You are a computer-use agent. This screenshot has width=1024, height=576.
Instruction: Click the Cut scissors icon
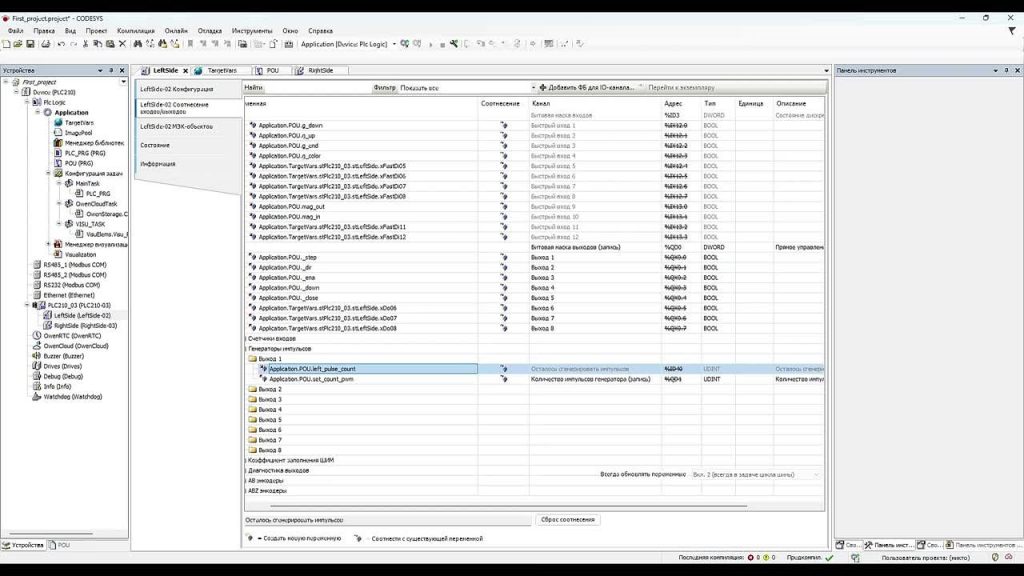(85, 44)
